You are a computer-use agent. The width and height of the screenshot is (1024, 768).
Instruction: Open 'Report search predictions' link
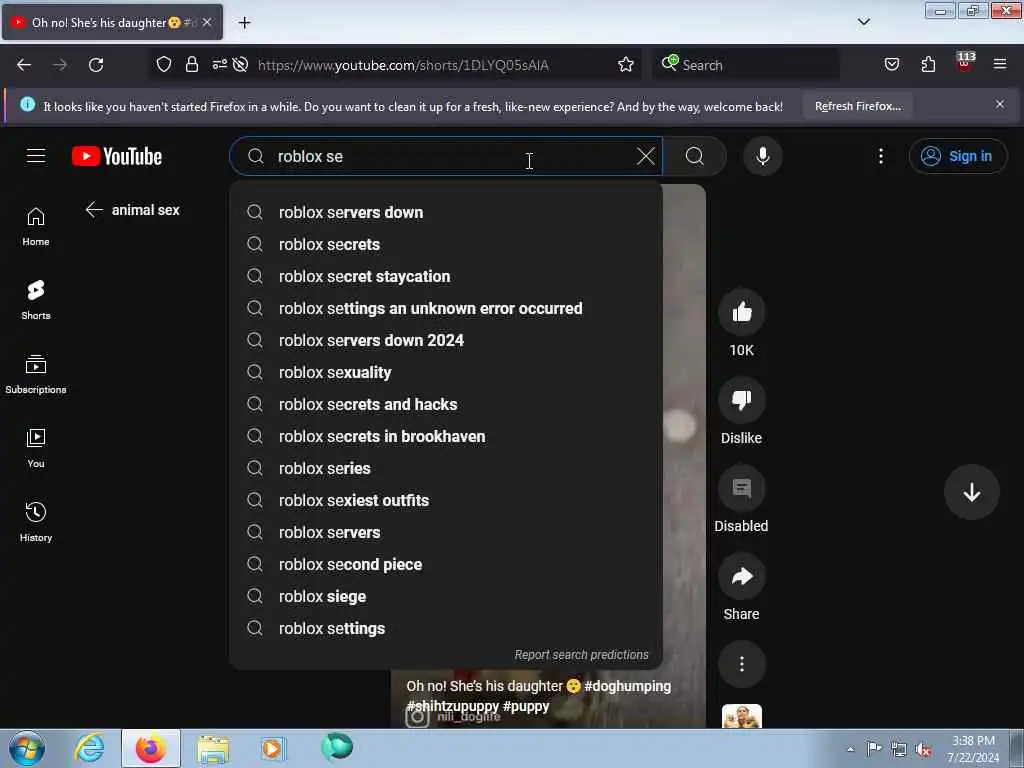point(581,654)
